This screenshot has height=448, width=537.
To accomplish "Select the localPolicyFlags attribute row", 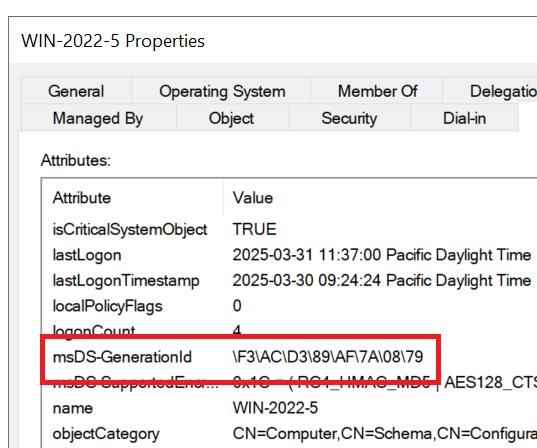I will pos(289,306).
